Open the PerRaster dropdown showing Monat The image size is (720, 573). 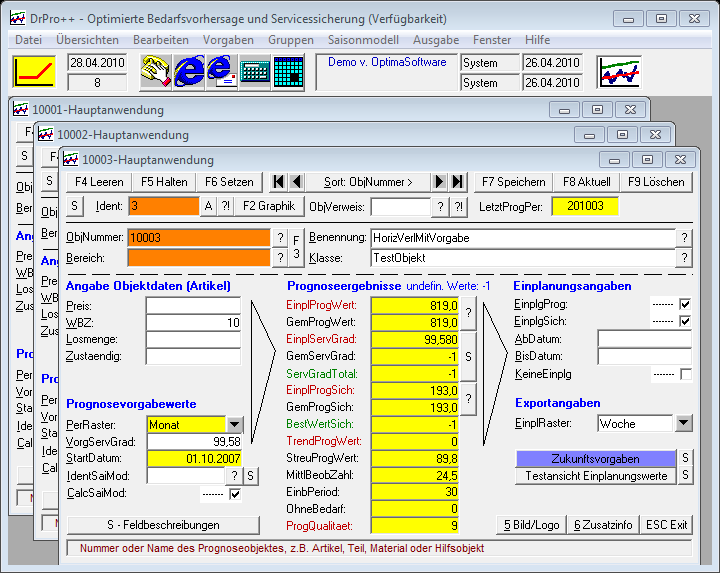tap(234, 424)
